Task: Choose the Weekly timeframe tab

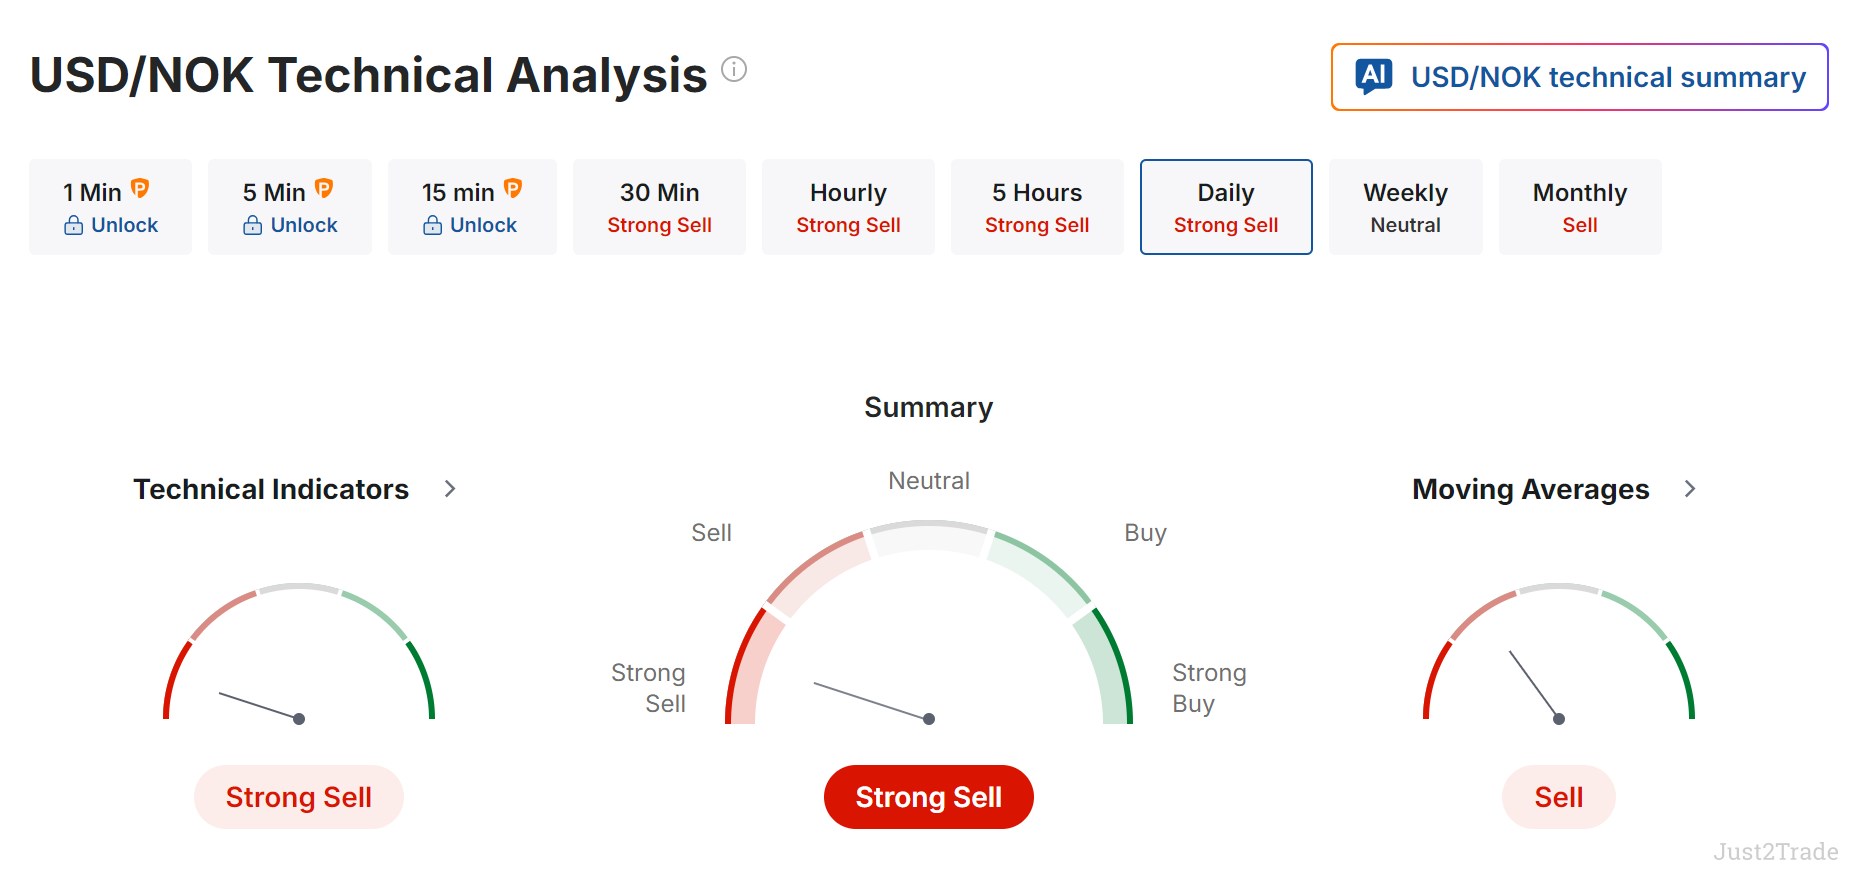Action: (1405, 207)
